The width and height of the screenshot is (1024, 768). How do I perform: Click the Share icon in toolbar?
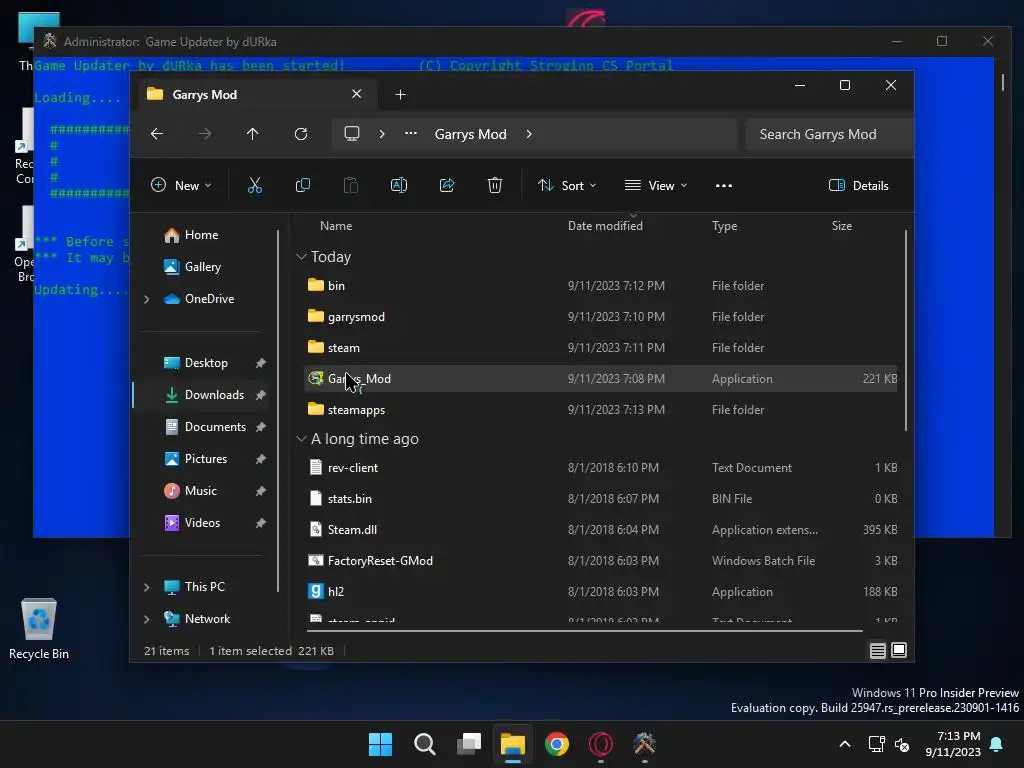(447, 185)
